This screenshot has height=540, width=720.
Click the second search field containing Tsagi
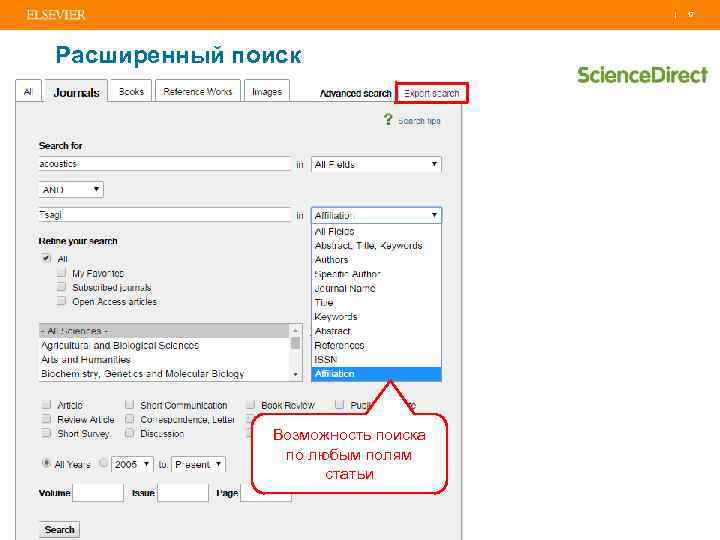[x=165, y=214]
